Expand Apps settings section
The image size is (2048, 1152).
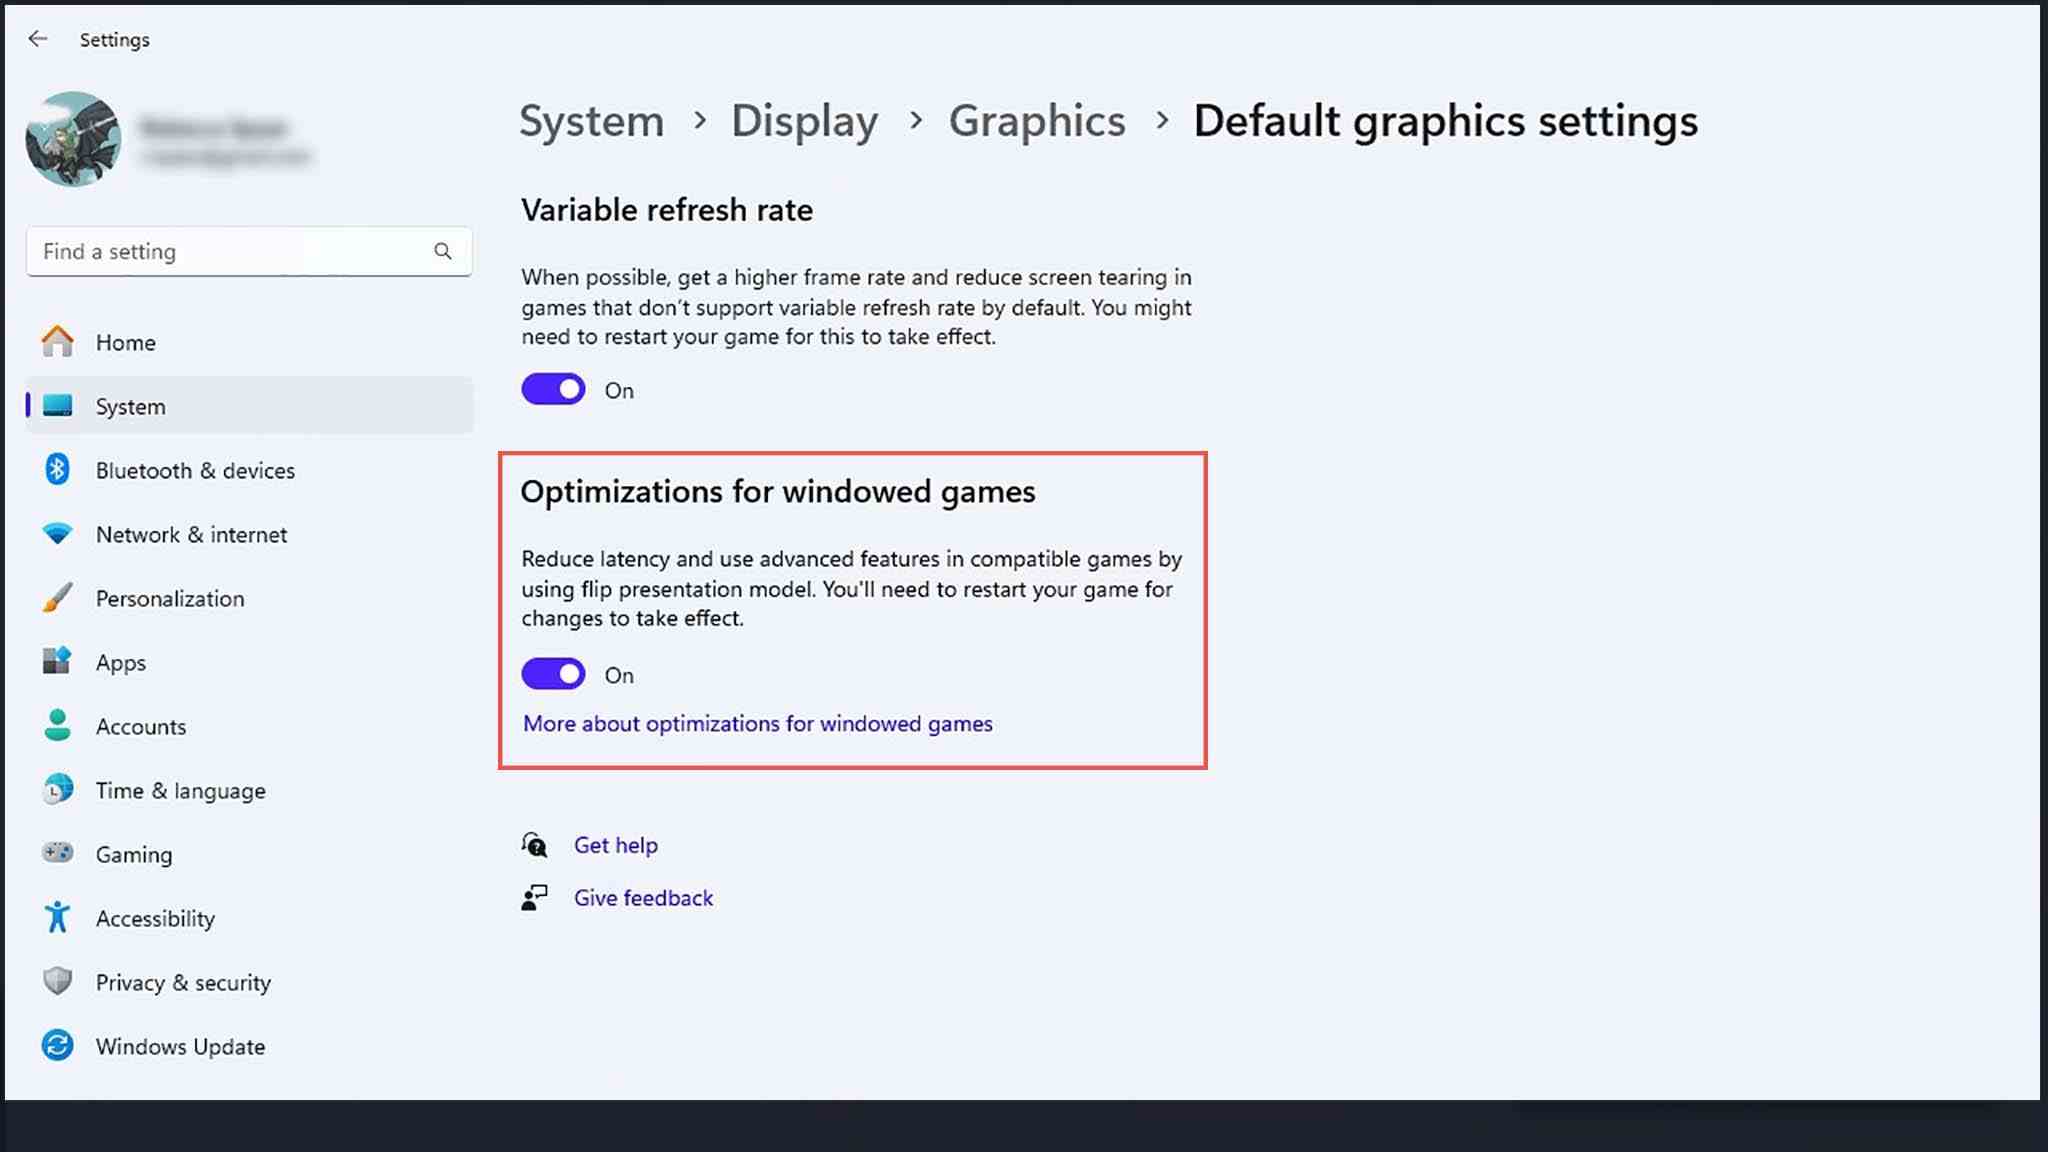120,661
